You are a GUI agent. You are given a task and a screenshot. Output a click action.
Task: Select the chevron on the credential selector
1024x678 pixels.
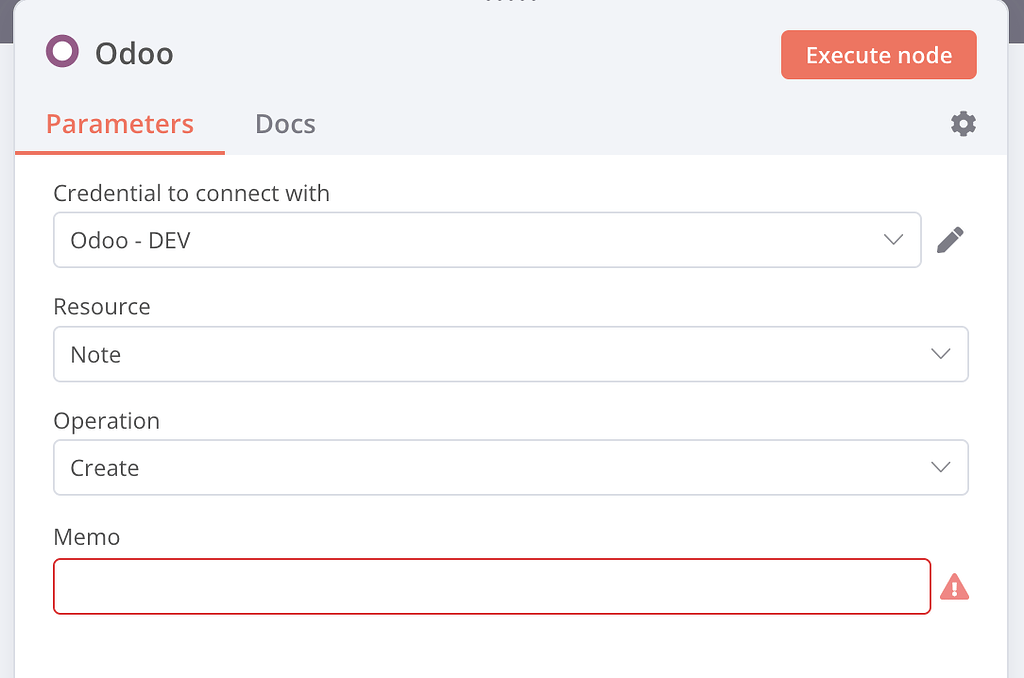(x=891, y=240)
